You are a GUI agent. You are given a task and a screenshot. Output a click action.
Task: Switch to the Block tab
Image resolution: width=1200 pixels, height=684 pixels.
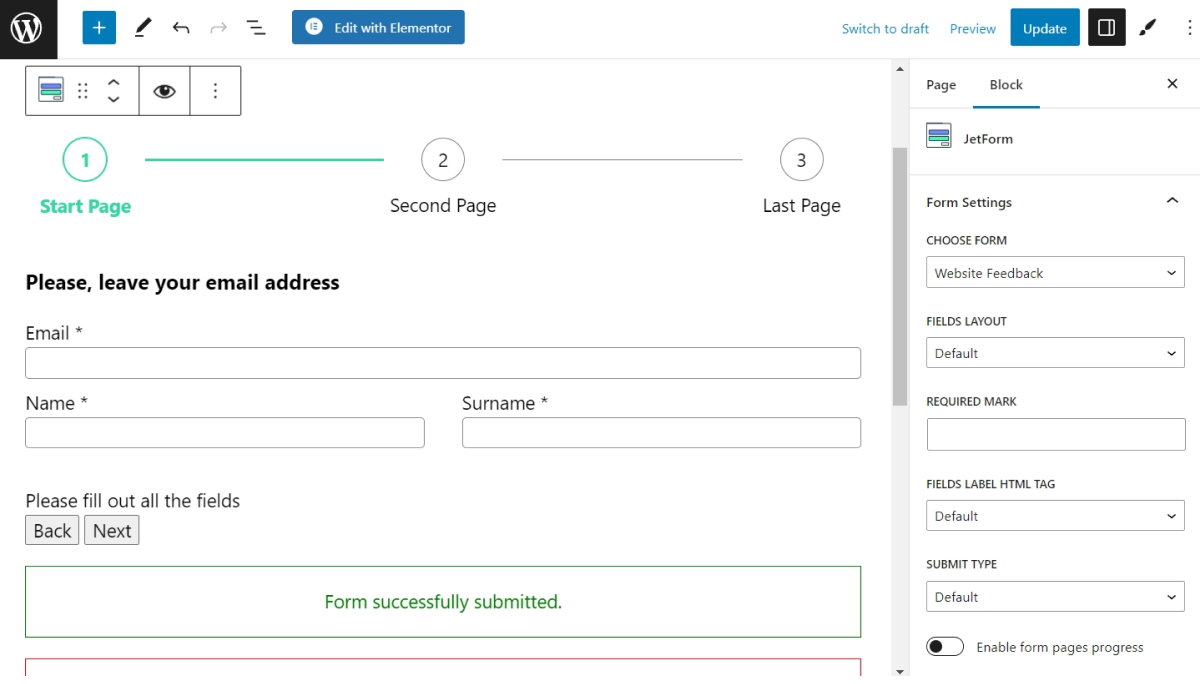tap(1006, 85)
